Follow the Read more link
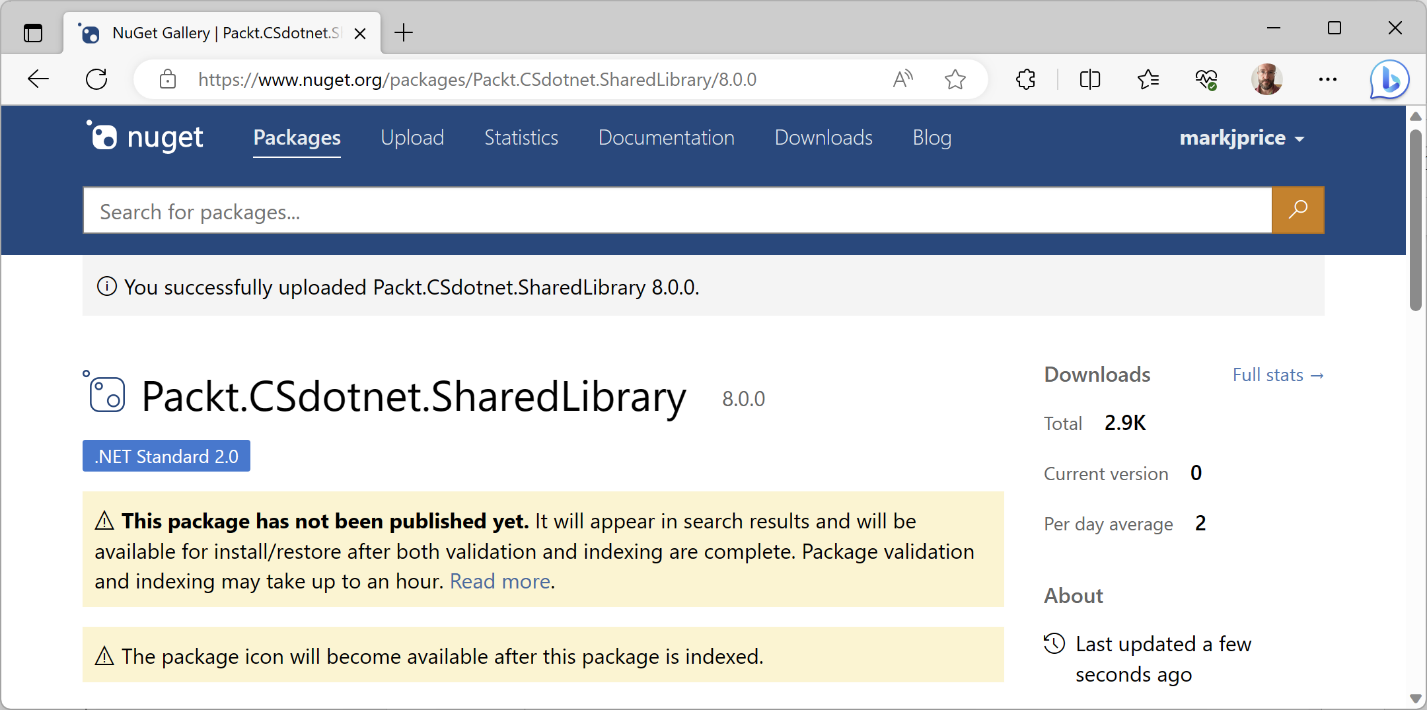Viewport: 1427px width, 710px height. coord(500,581)
